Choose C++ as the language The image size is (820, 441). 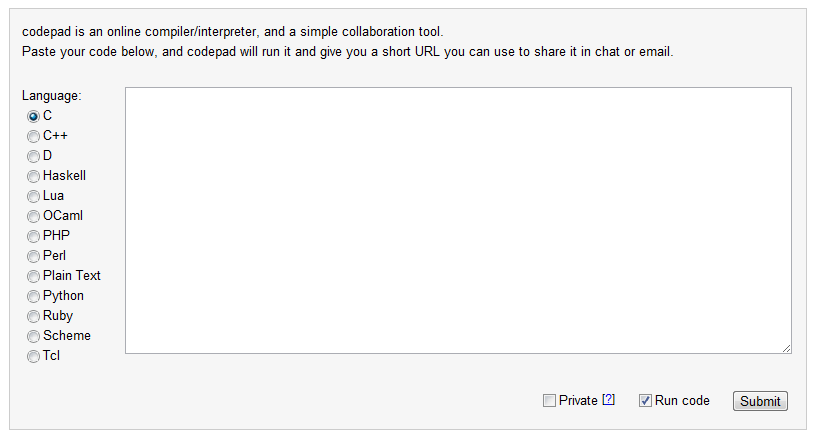[33, 136]
